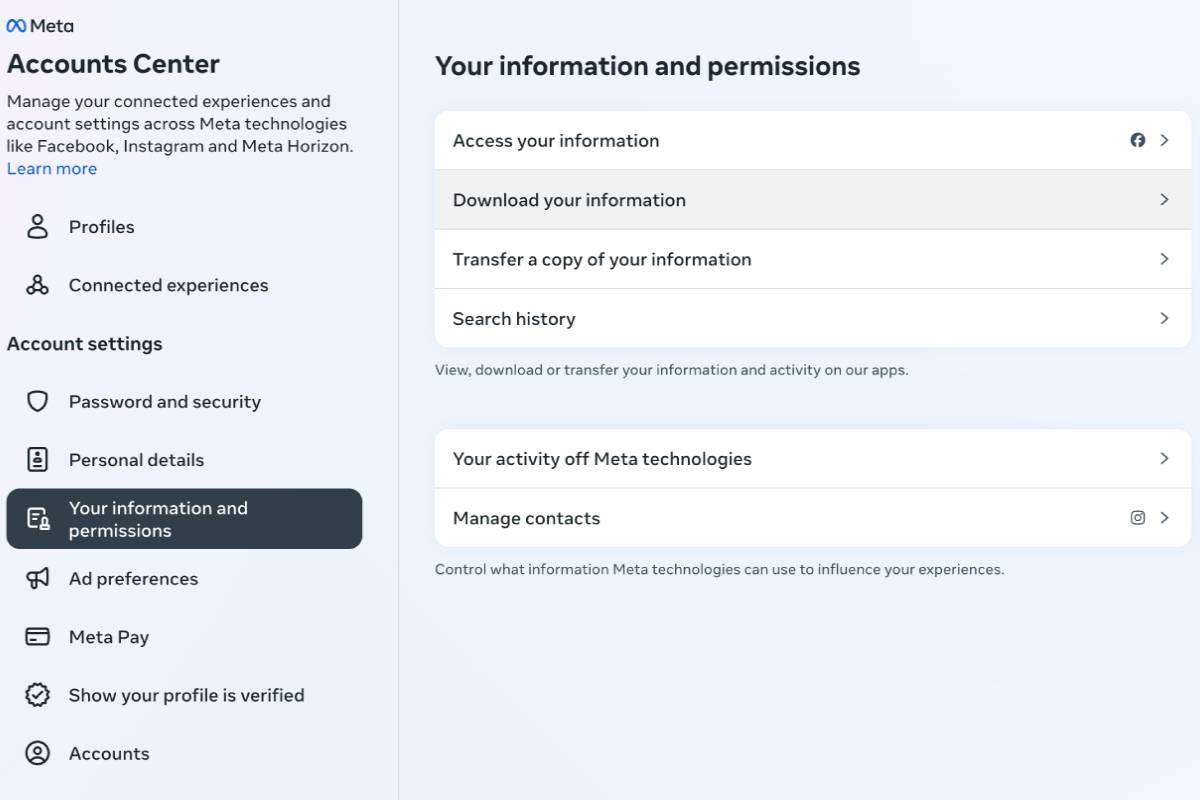Click the Facebook icon on Access your information
This screenshot has width=1200, height=800.
pyautogui.click(x=1138, y=140)
